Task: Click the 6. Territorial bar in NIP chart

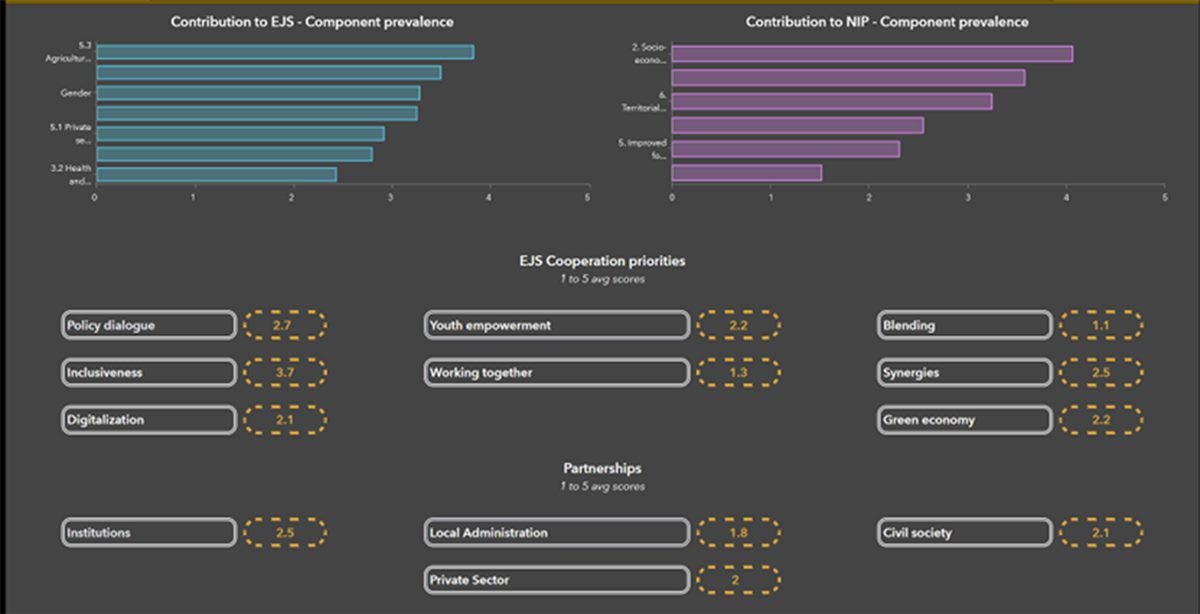Action: coord(832,101)
